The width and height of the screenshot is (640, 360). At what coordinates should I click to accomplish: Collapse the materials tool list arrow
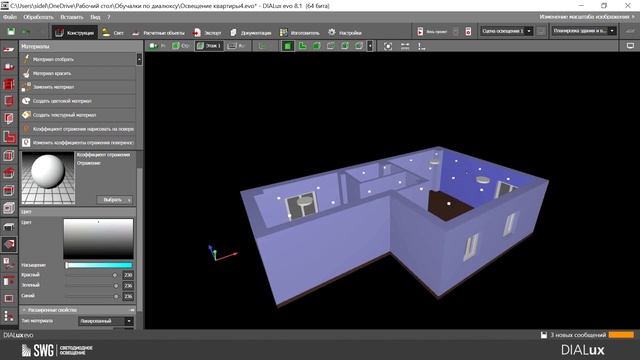(x=139, y=60)
